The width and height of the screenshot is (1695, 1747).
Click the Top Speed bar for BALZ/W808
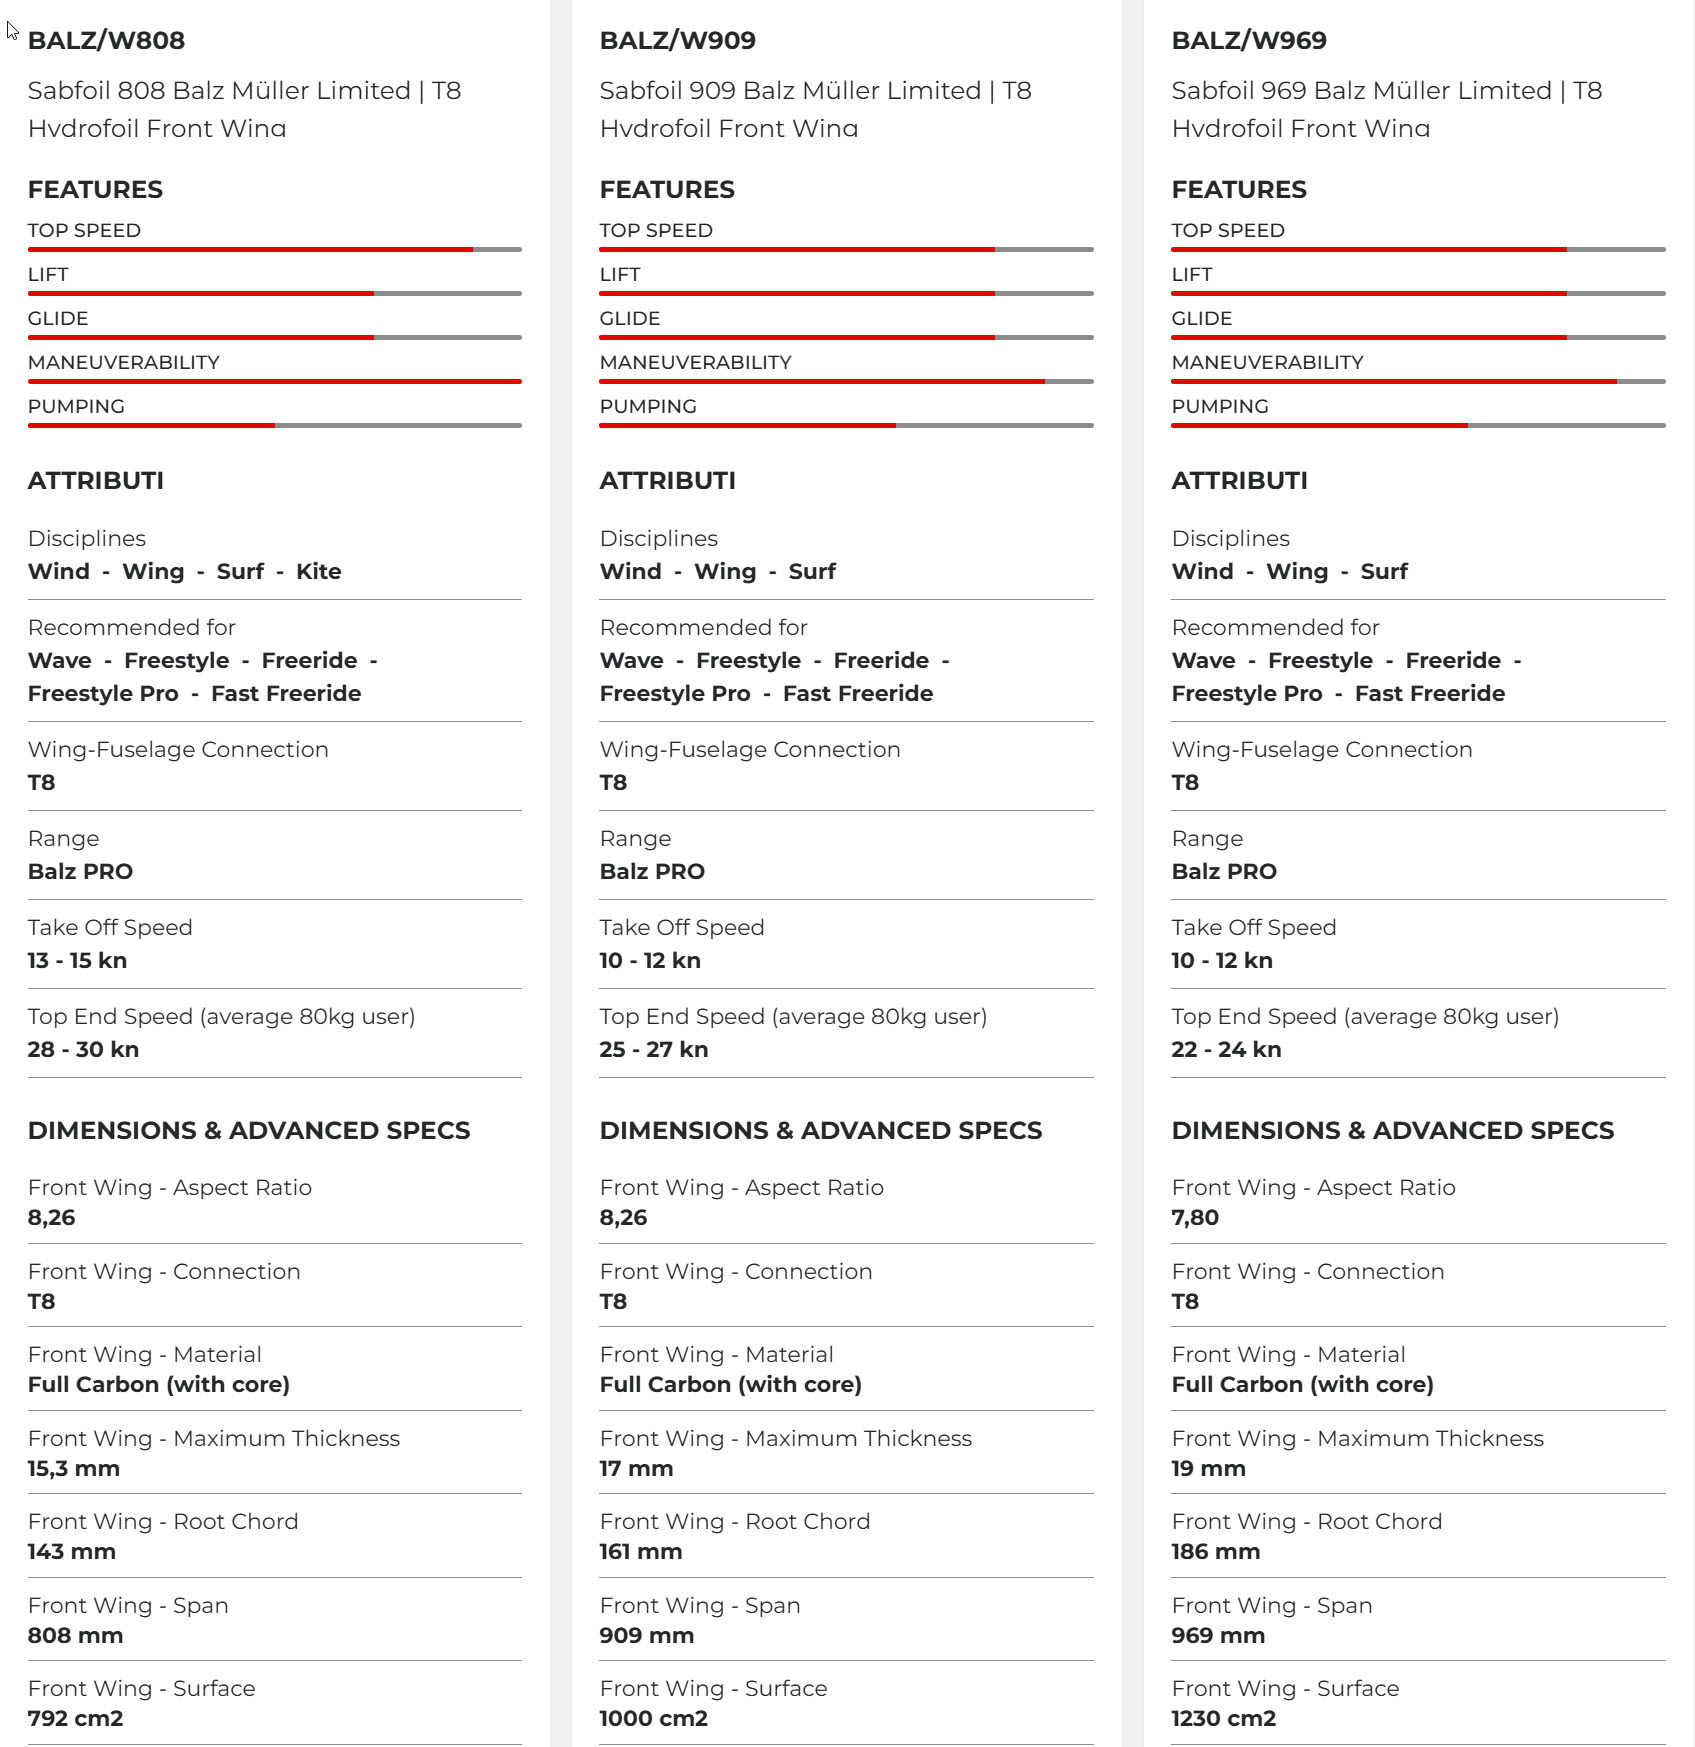(274, 249)
